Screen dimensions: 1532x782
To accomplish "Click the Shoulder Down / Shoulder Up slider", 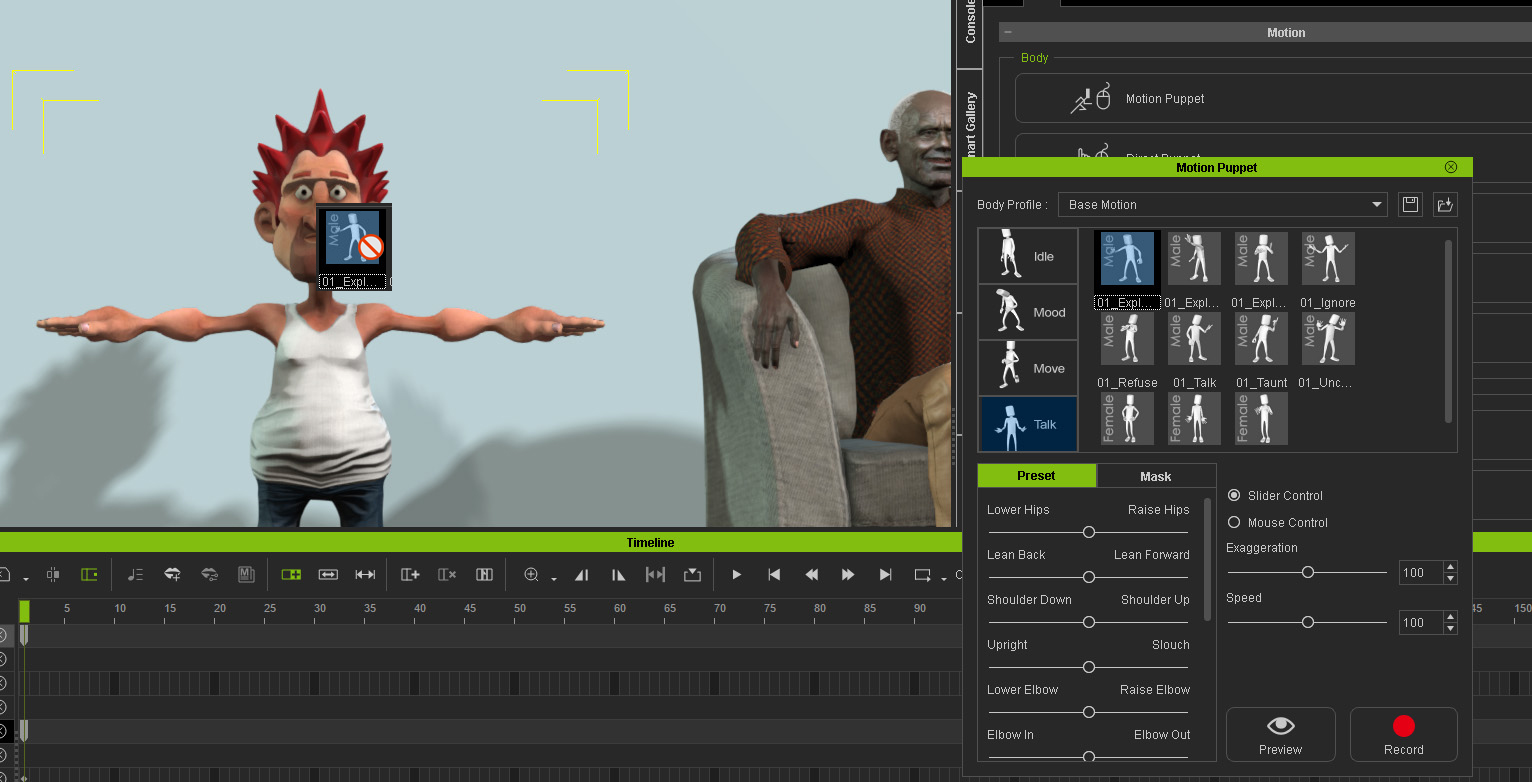I will click(x=1088, y=622).
